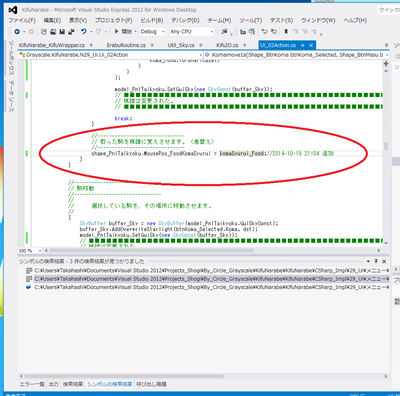Open the ビルド(B) menu
This screenshot has height=396, width=400.
[x=152, y=20]
